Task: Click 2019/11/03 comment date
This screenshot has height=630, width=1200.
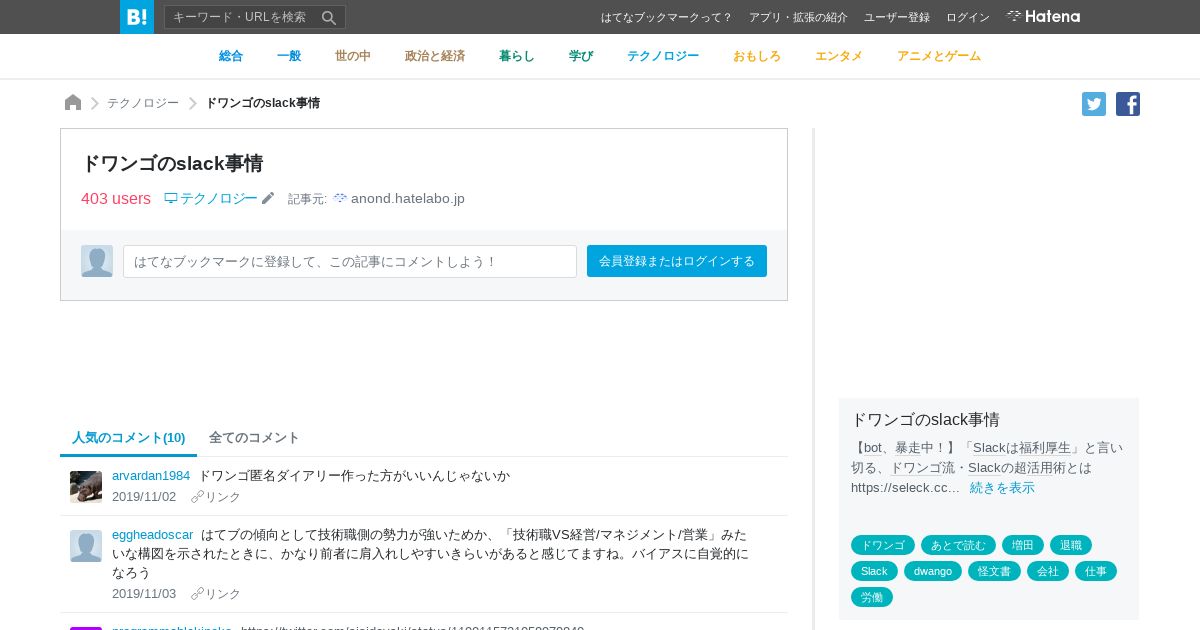Action: coord(144,594)
